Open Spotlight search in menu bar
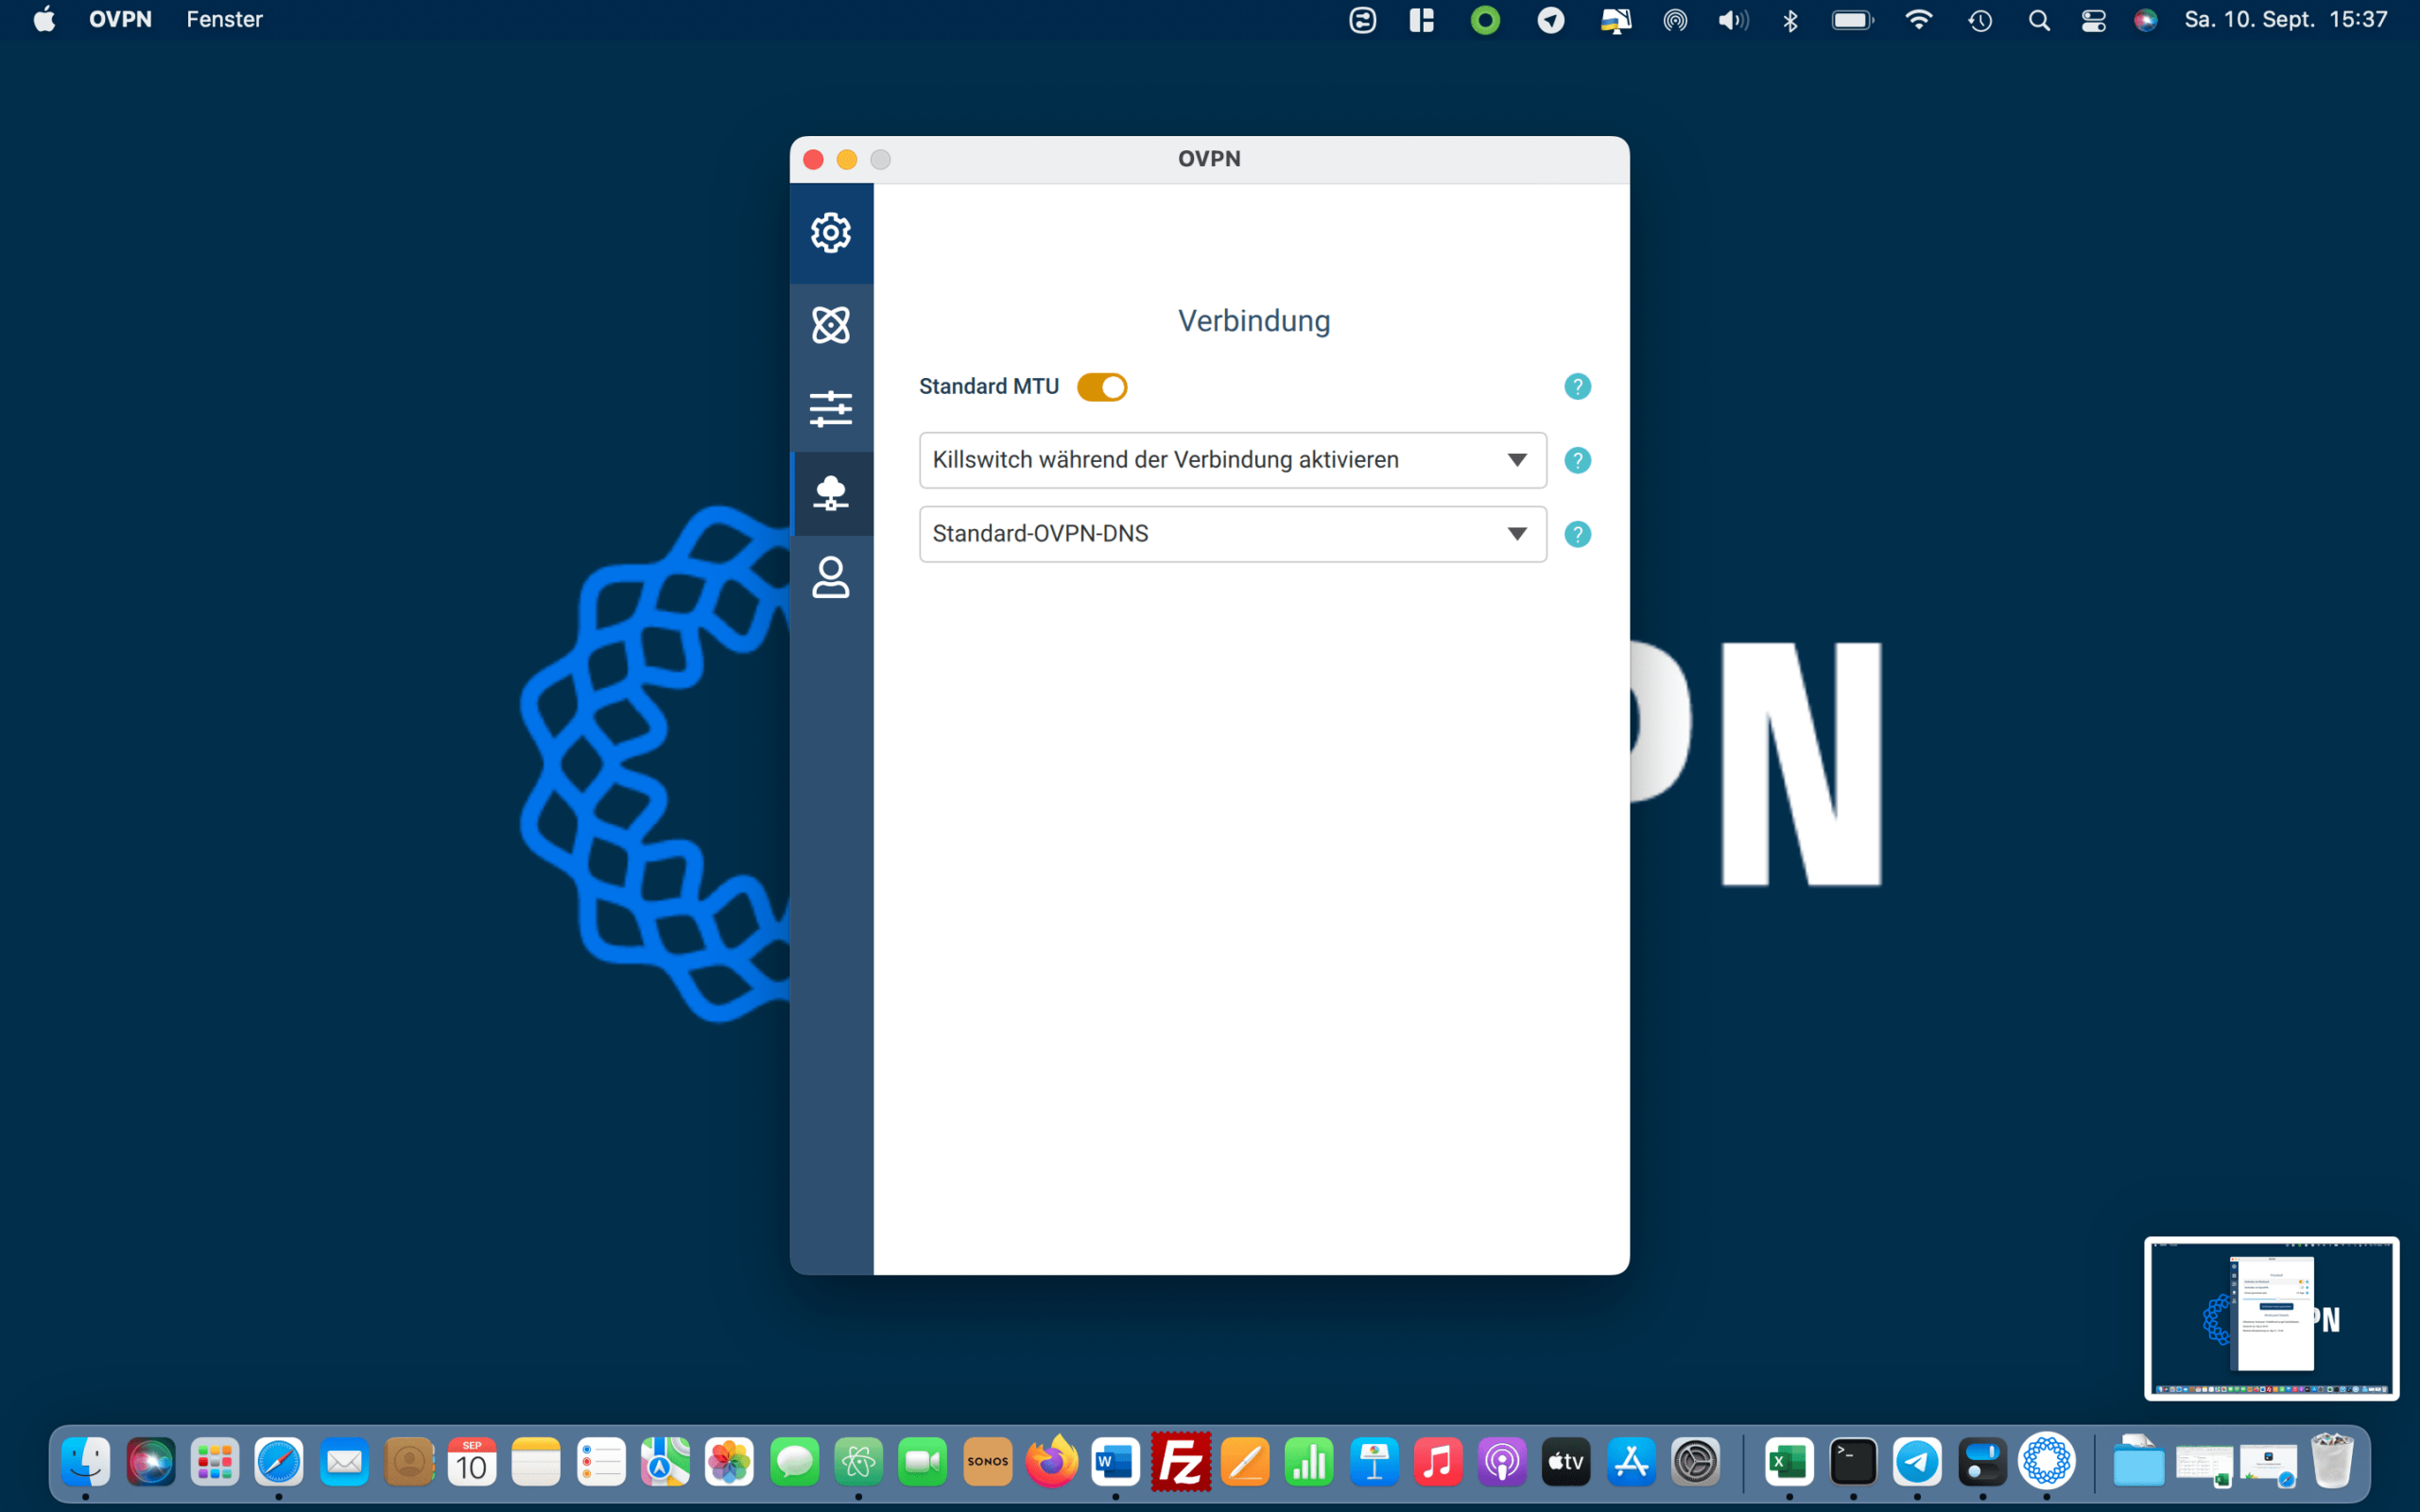This screenshot has height=1512, width=2420. pos(2039,20)
